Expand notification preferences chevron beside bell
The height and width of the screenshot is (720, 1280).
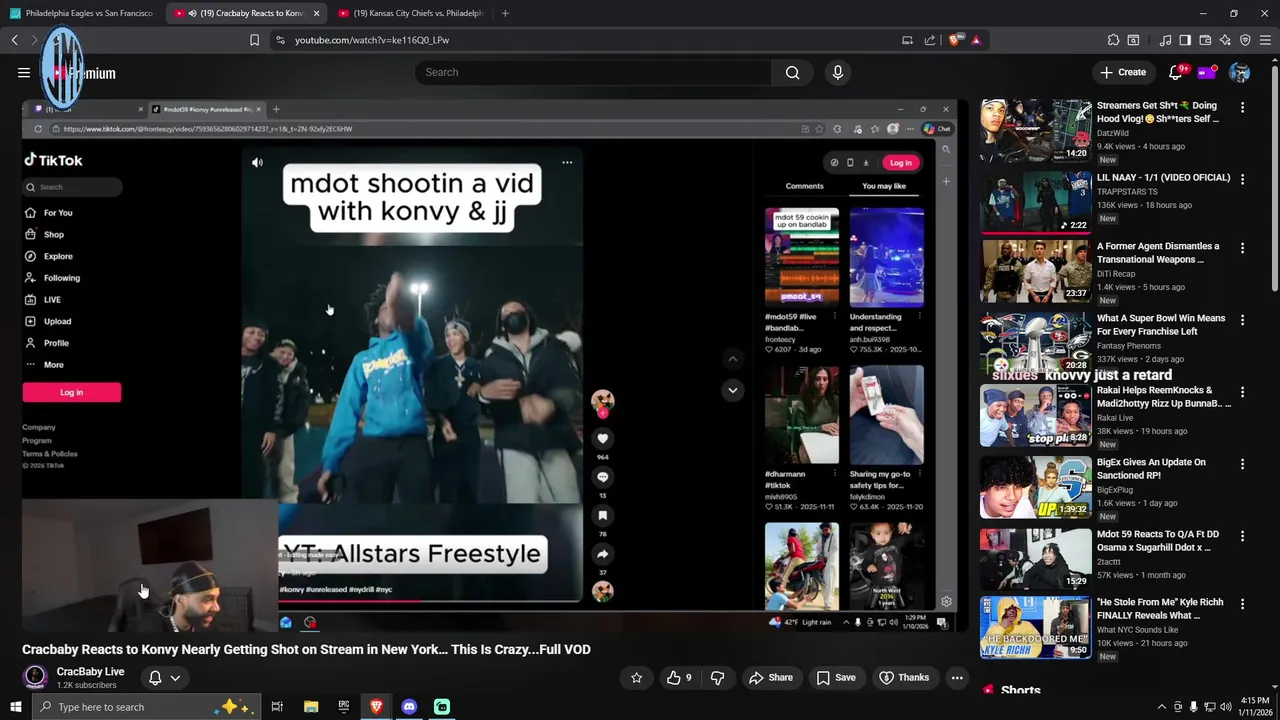click(175, 677)
